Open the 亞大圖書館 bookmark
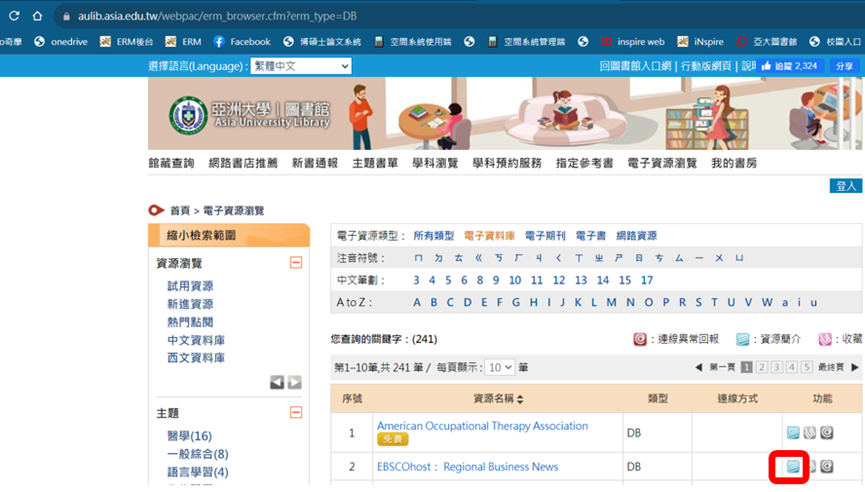The width and height of the screenshot is (865, 492). pos(767,41)
